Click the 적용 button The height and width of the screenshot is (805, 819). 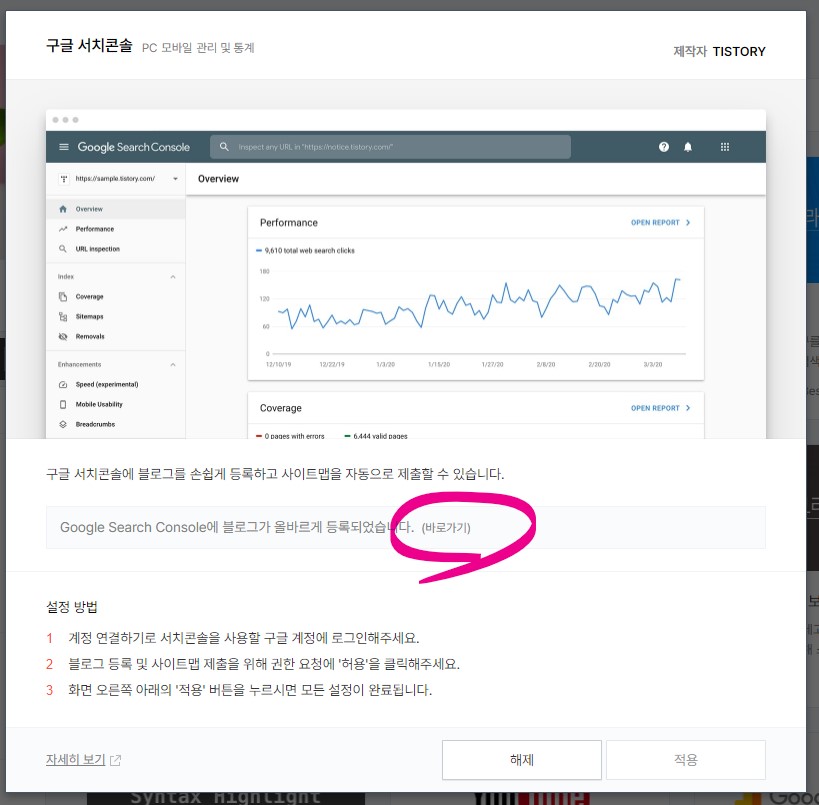(685, 760)
